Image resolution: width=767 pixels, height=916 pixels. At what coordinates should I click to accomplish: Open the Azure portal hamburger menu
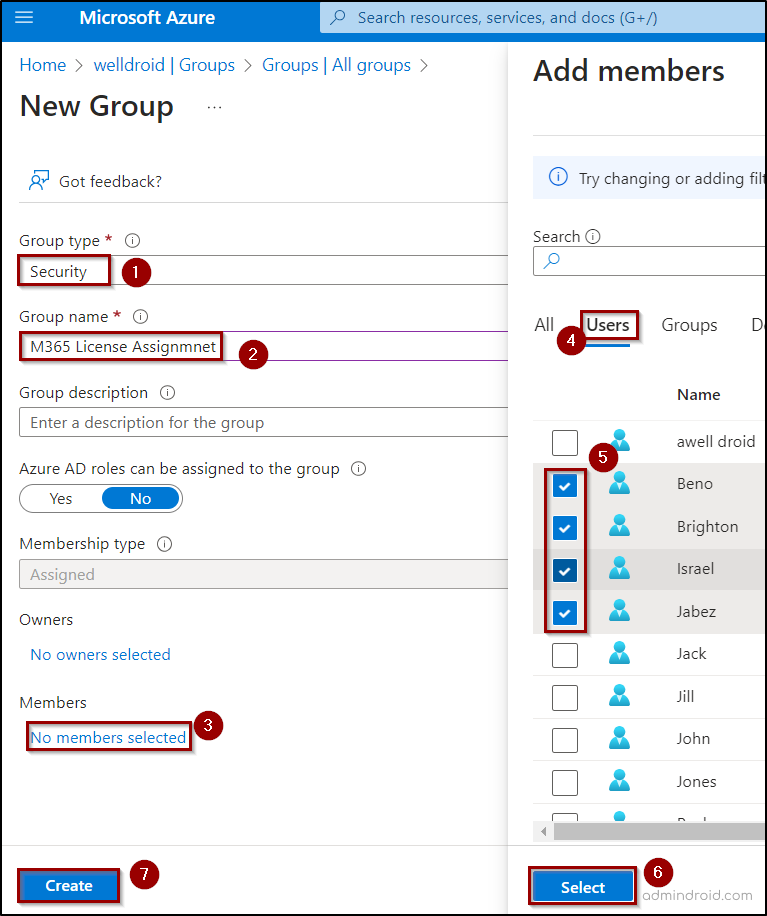[x=24, y=18]
